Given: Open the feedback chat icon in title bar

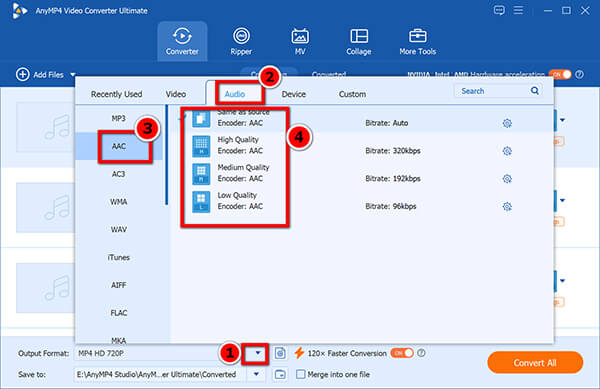Looking at the screenshot, I should point(499,10).
